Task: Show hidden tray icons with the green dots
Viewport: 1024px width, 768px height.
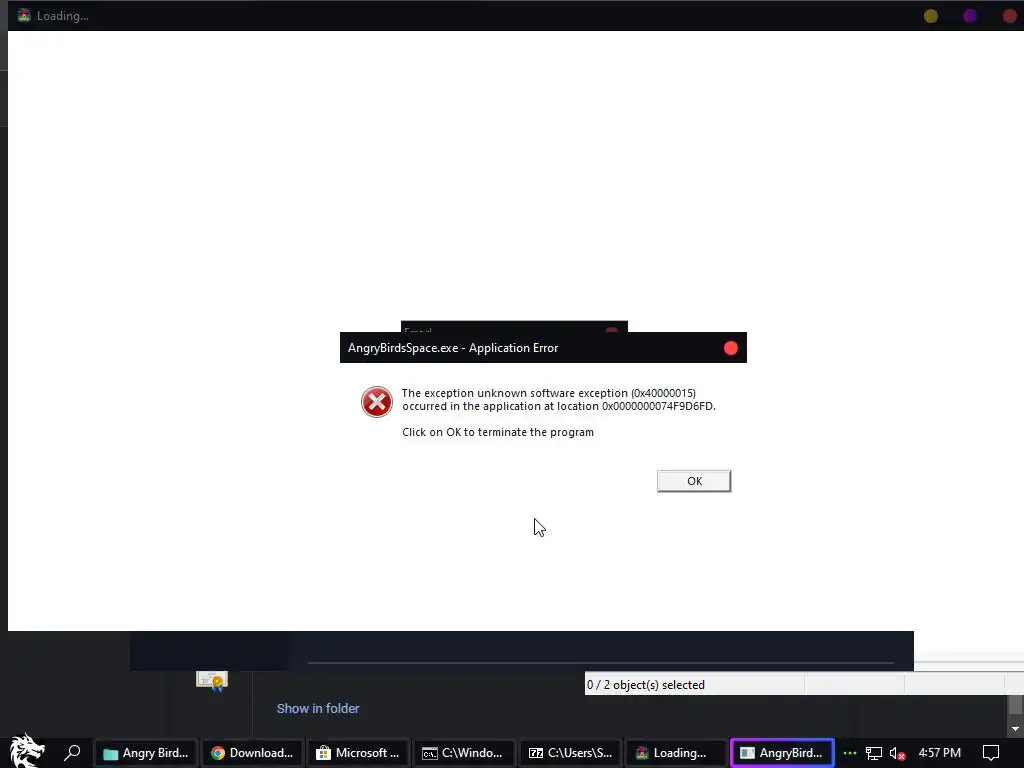Action: (x=850, y=753)
